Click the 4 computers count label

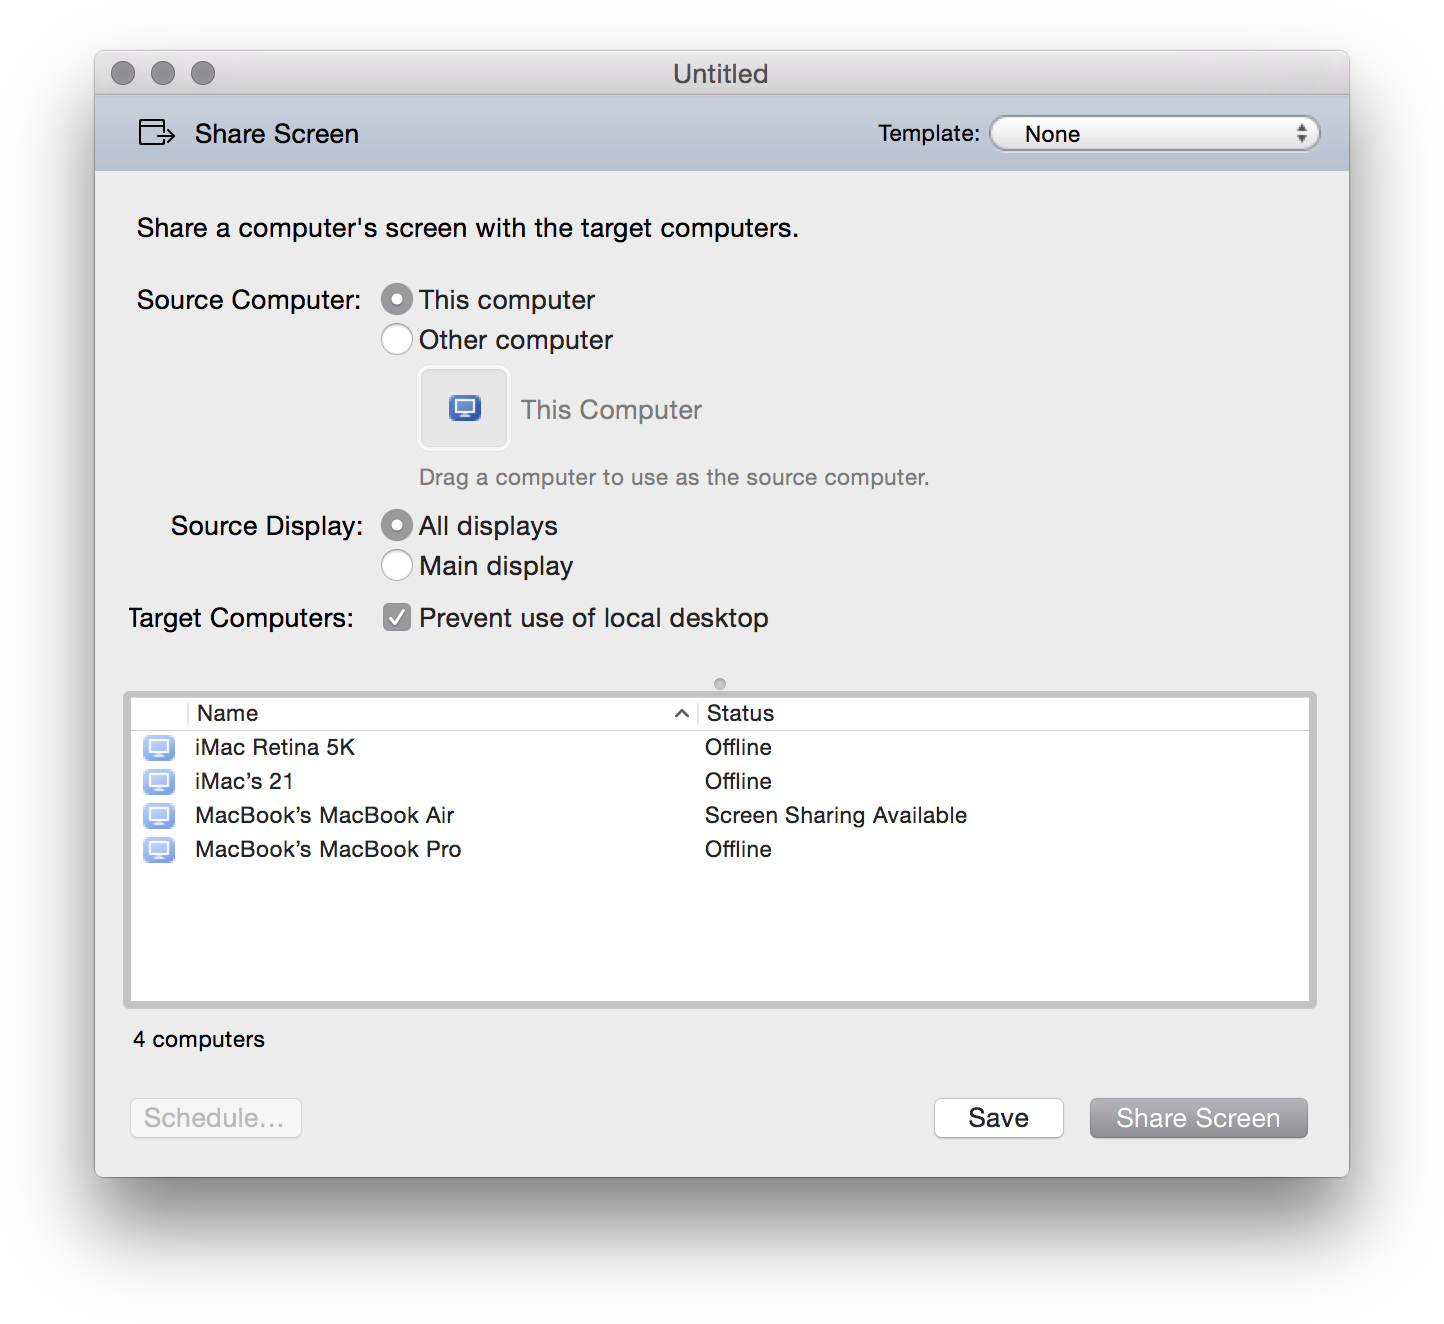[199, 1039]
